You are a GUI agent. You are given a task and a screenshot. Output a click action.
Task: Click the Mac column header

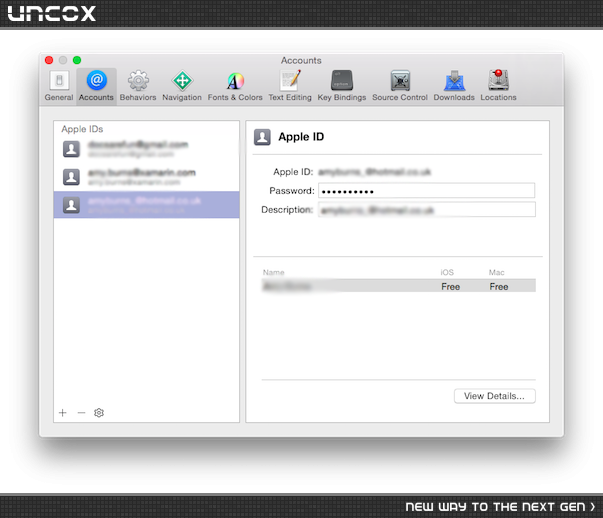[496, 272]
